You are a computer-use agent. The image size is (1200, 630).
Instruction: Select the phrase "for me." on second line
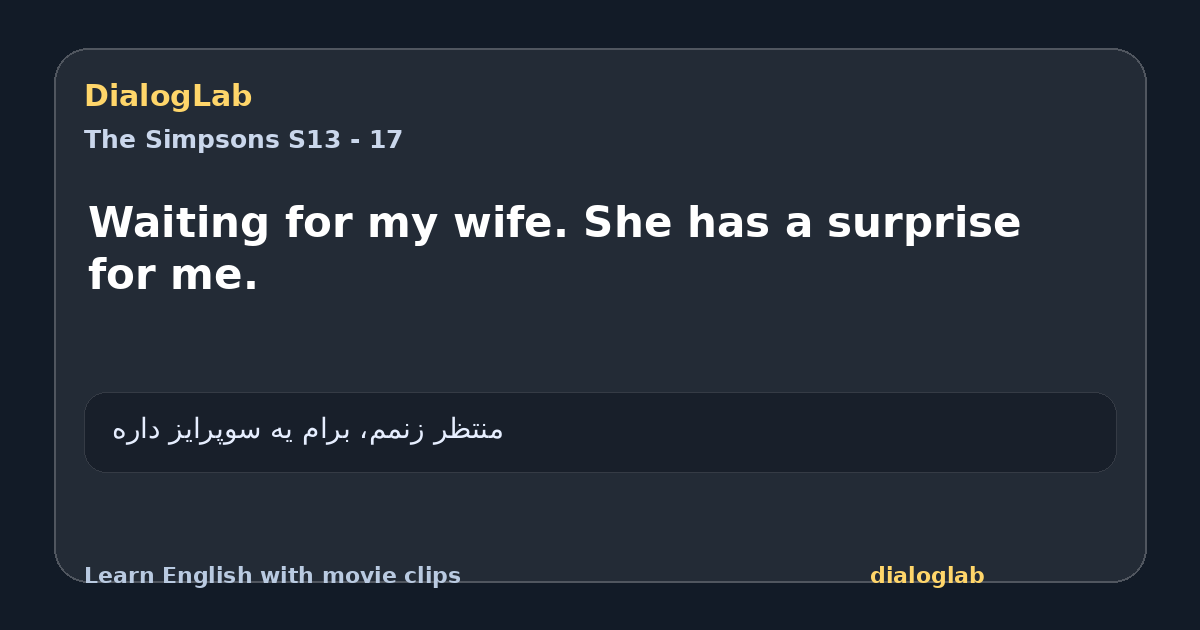point(173,275)
